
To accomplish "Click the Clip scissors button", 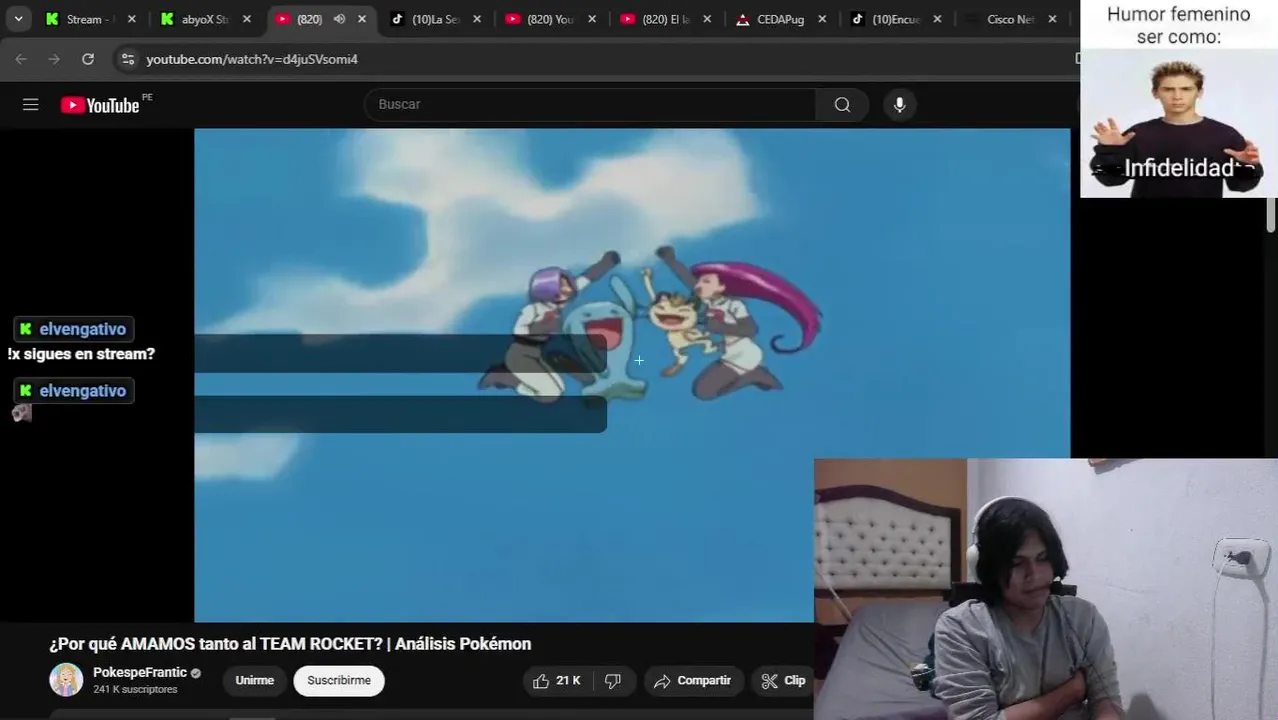I will 783,681.
